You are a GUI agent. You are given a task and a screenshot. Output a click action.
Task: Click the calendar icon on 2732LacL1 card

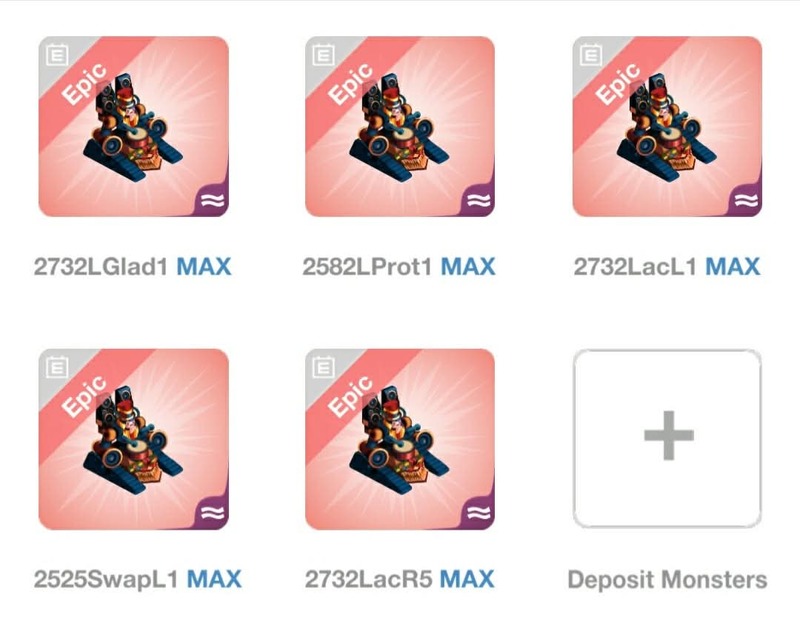click(x=591, y=55)
